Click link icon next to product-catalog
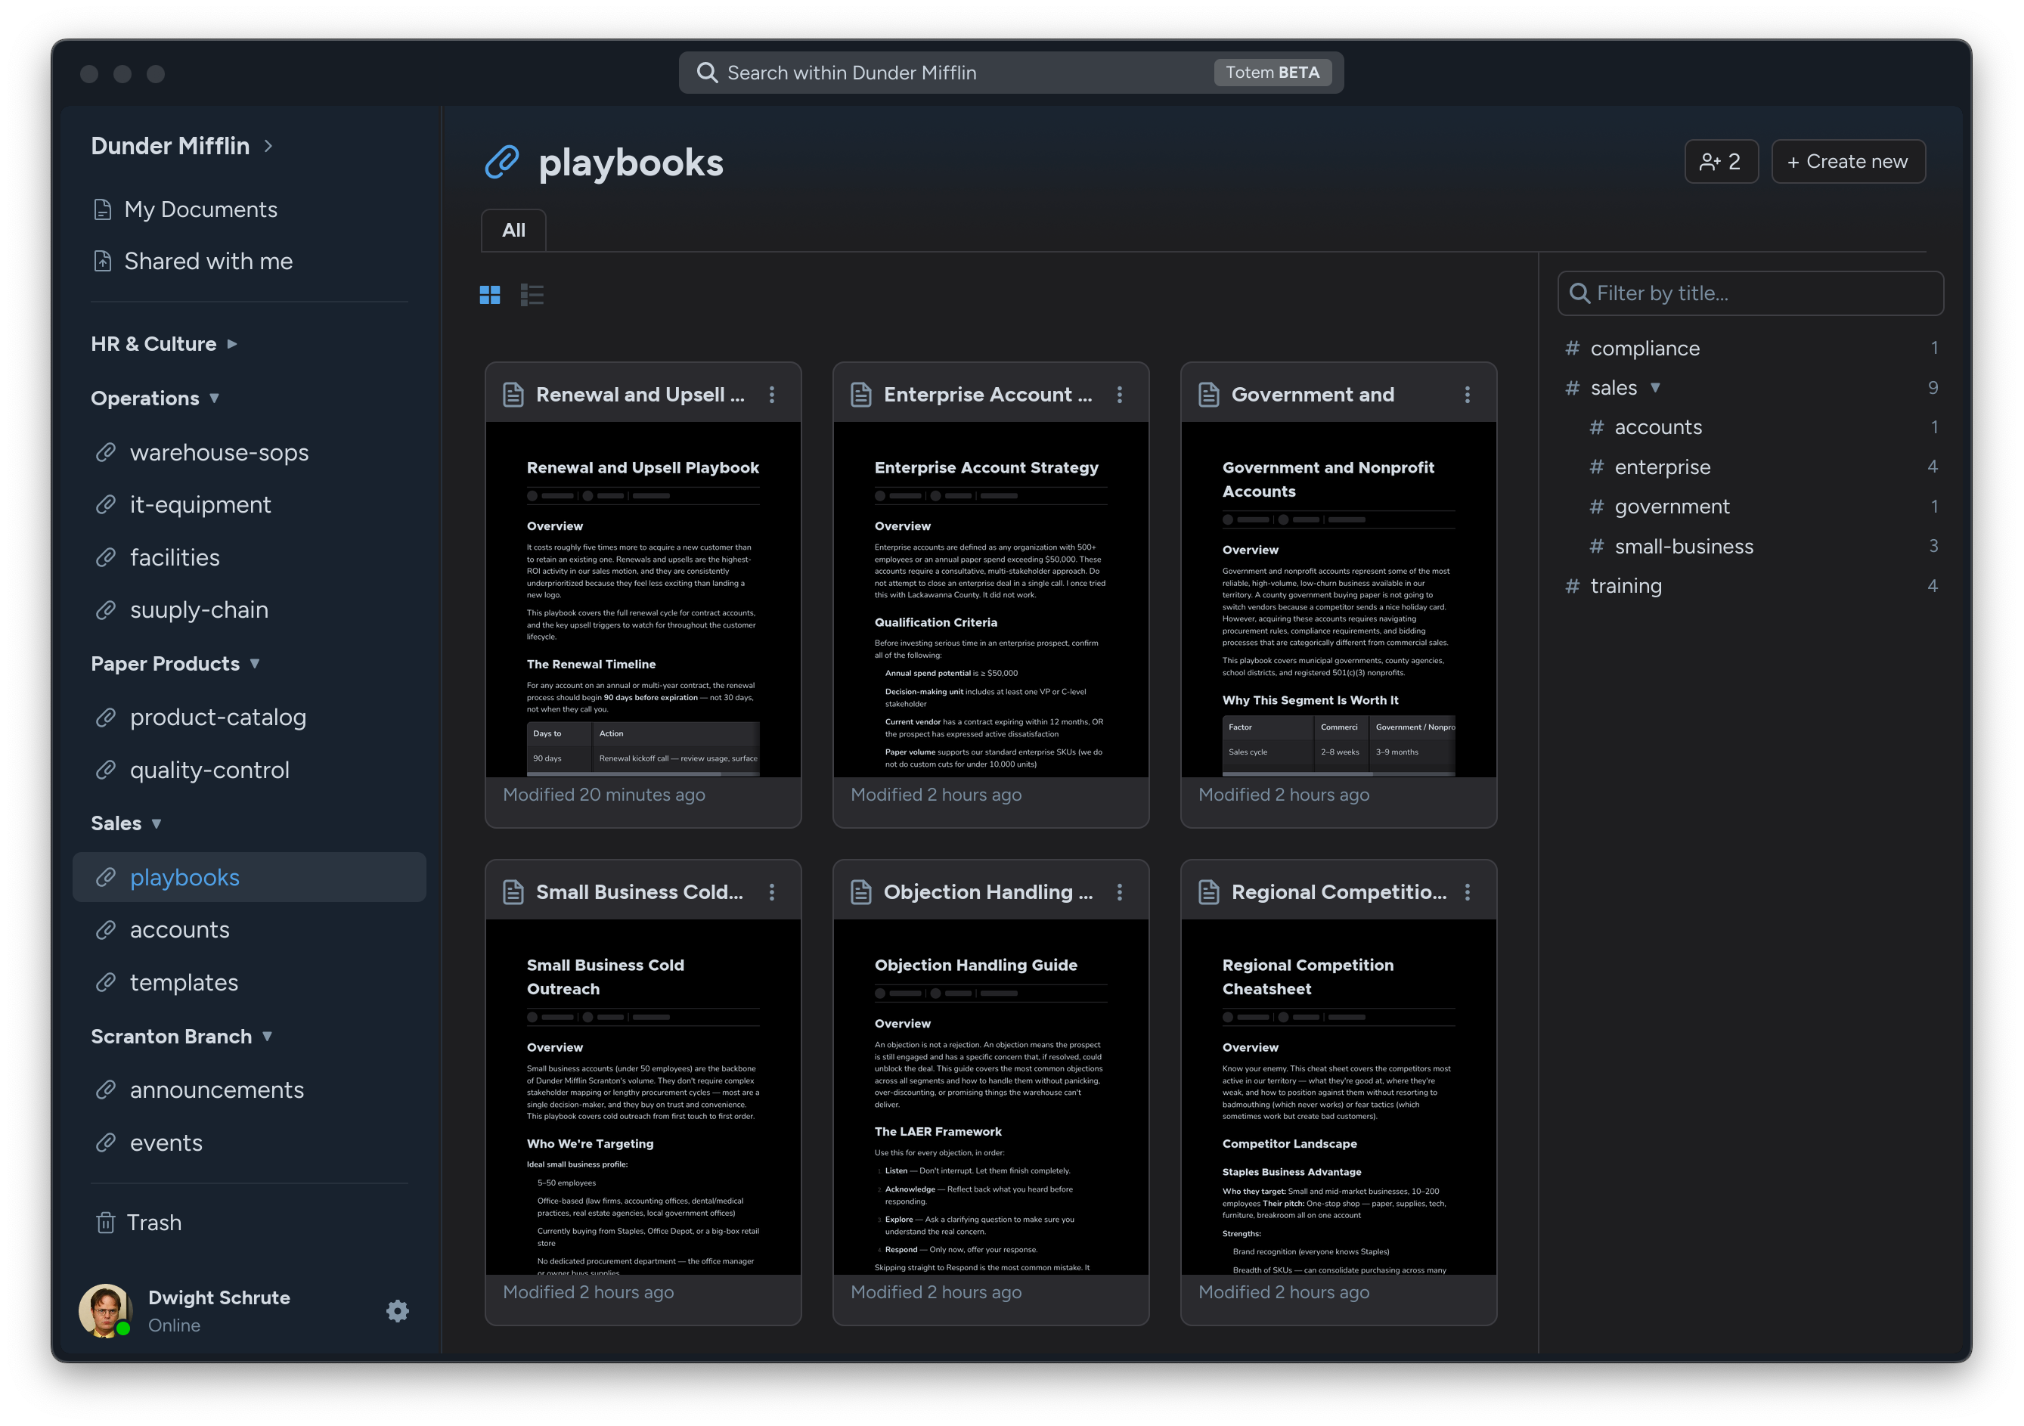Image resolution: width=2024 pixels, height=1426 pixels. (105, 717)
